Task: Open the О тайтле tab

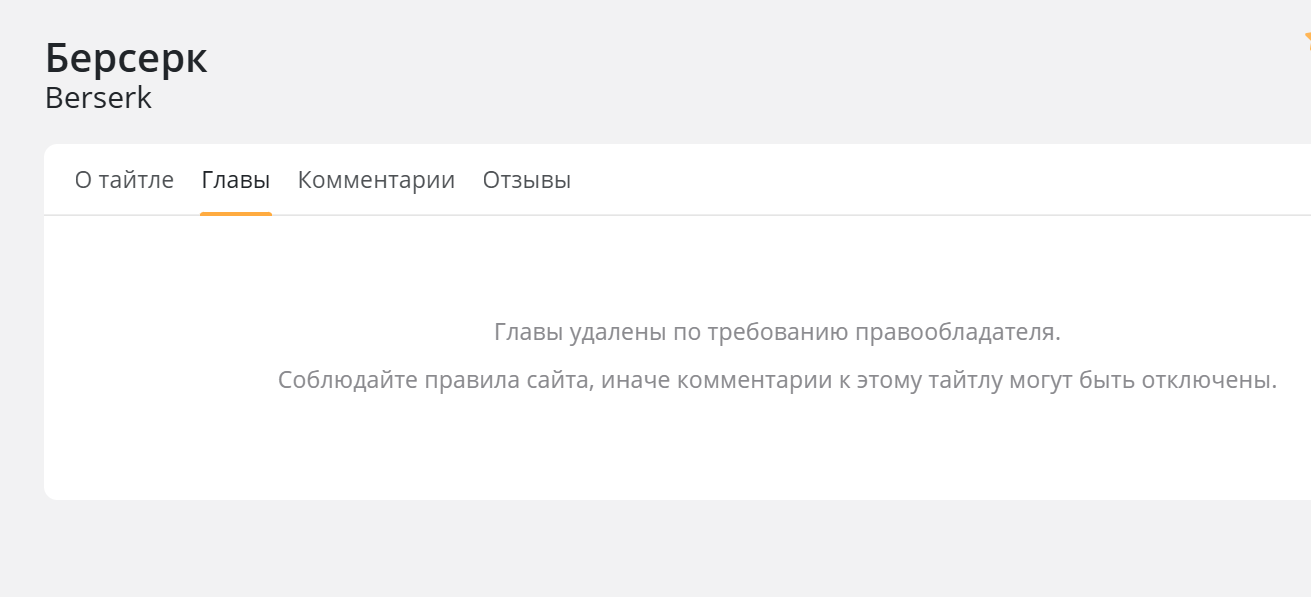Action: point(124,180)
